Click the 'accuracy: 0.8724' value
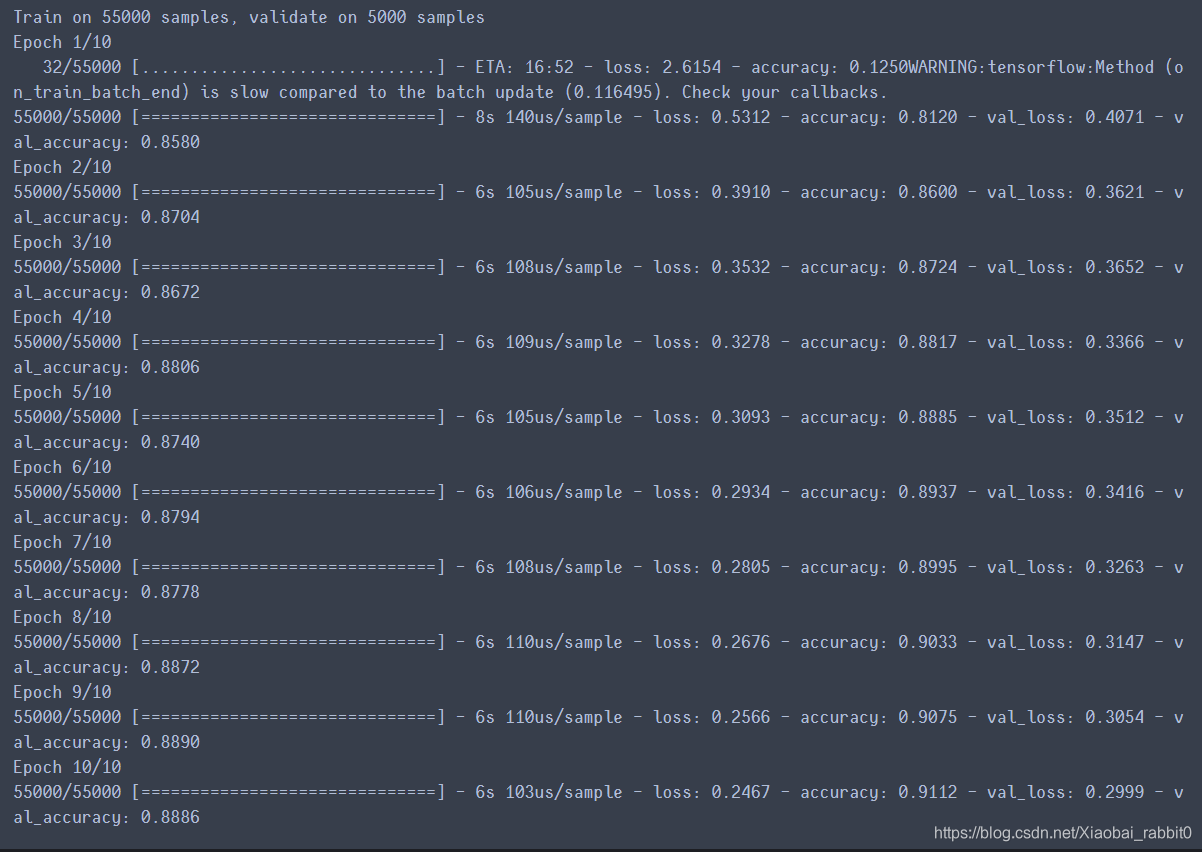The height and width of the screenshot is (852, 1202). click(x=878, y=267)
